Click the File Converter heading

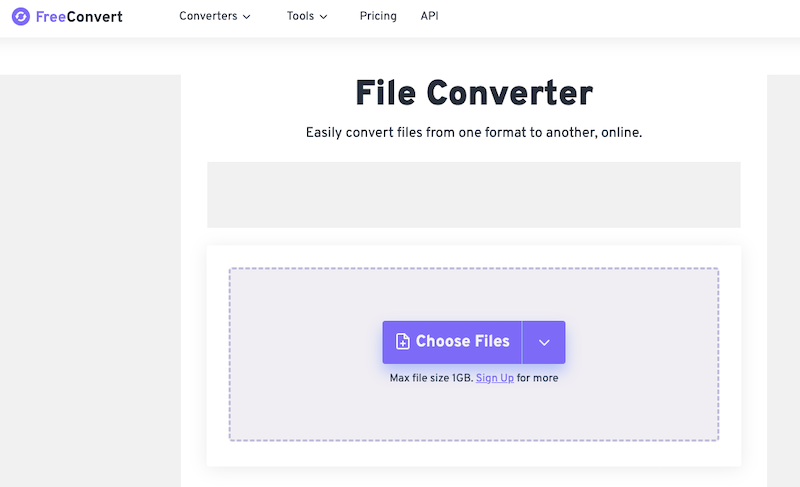coord(473,93)
